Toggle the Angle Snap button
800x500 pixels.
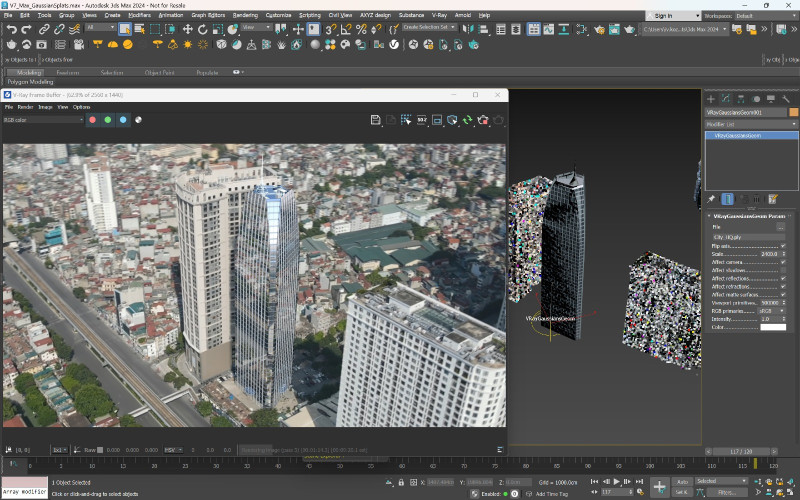[346, 29]
